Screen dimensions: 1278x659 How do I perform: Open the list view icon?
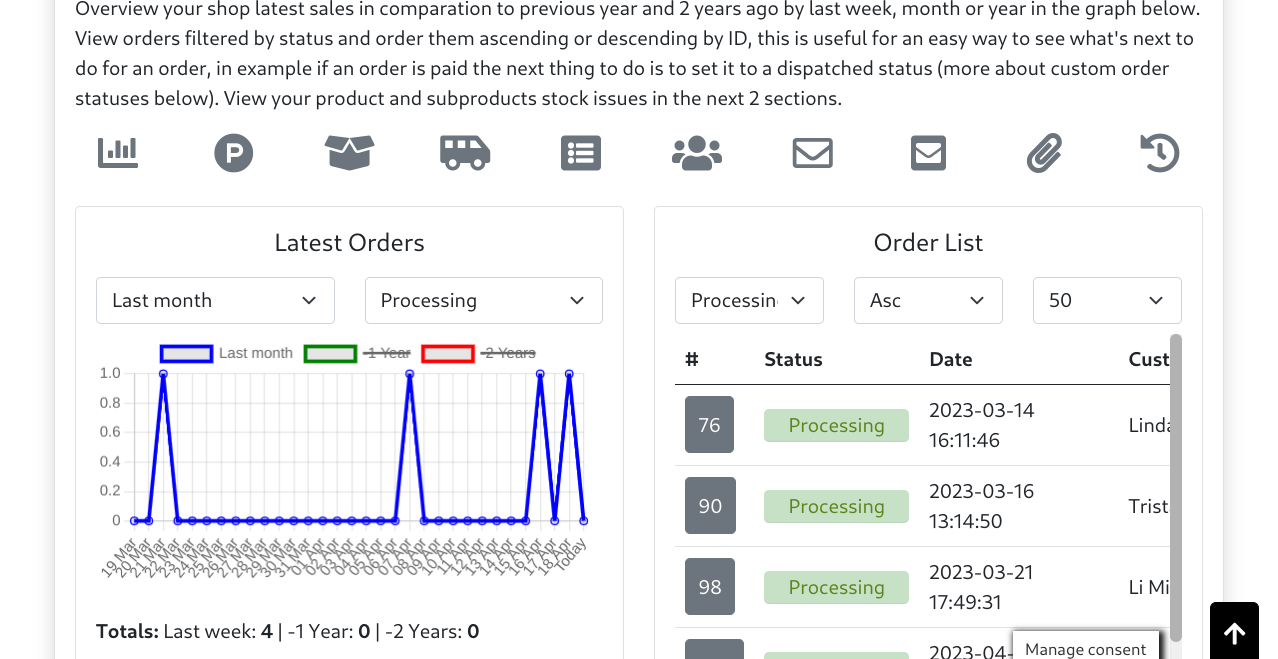click(581, 153)
